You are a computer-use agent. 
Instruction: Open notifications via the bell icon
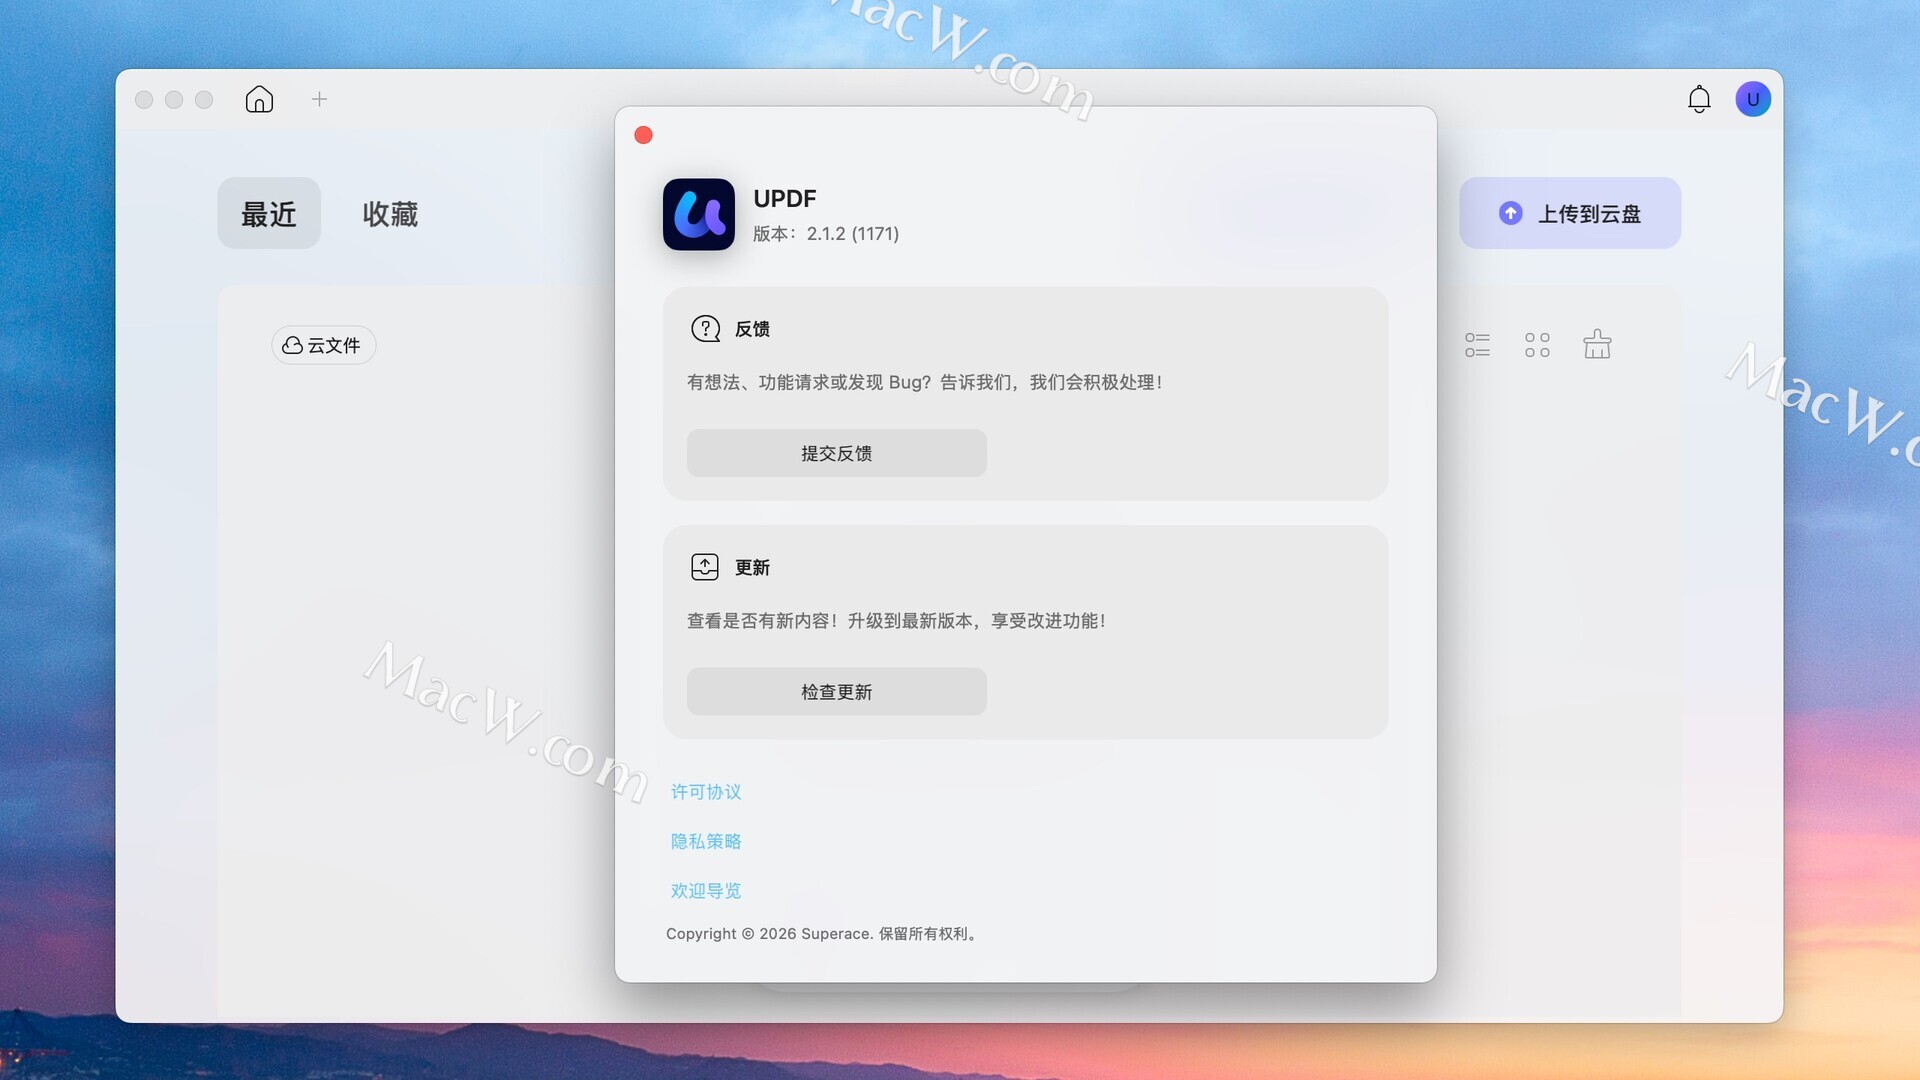click(x=1699, y=99)
